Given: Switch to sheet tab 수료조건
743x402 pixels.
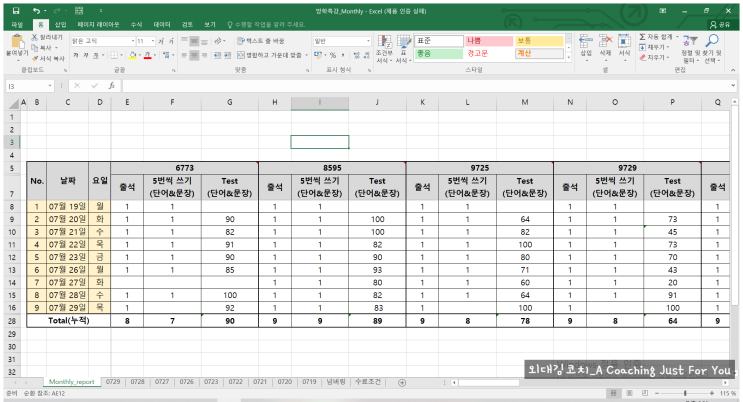Looking at the screenshot, I should [x=368, y=382].
